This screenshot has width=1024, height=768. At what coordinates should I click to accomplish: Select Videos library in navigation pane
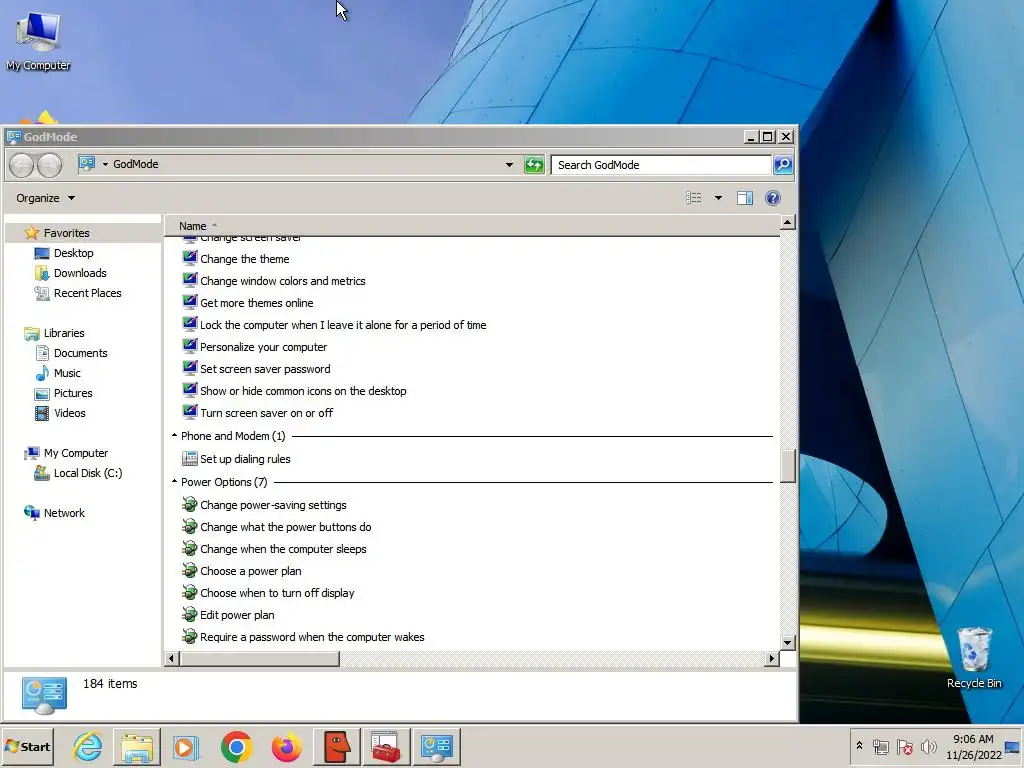(69, 413)
